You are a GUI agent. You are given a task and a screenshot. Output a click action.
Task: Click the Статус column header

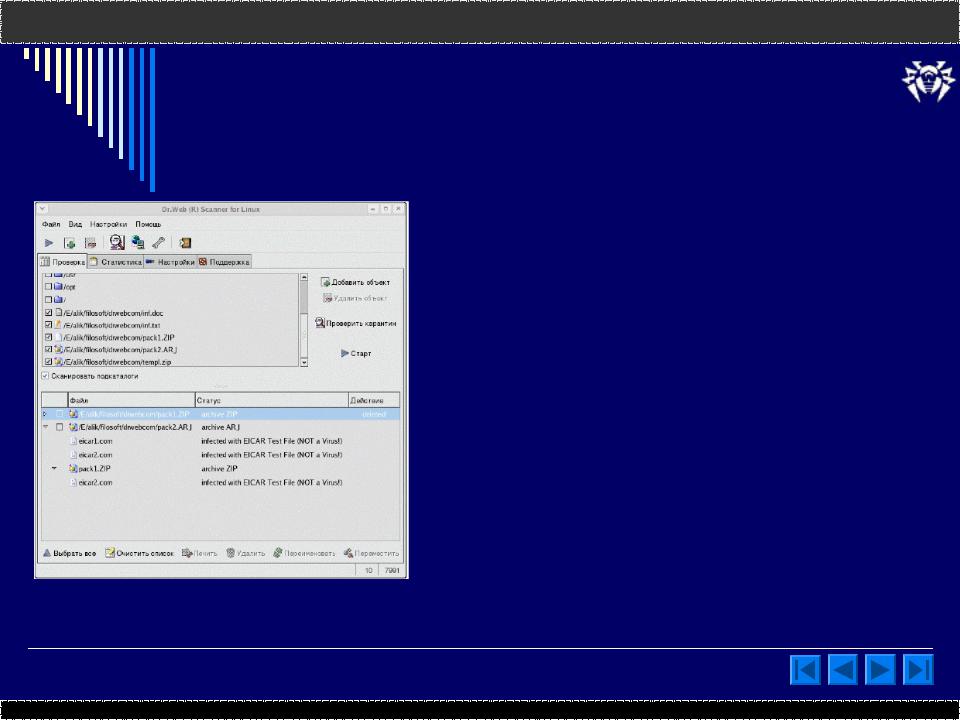[272, 400]
